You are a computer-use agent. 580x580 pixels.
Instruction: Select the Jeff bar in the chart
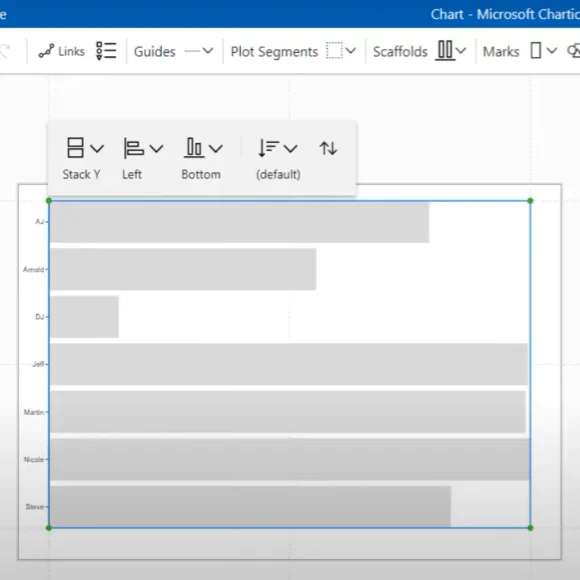point(289,364)
